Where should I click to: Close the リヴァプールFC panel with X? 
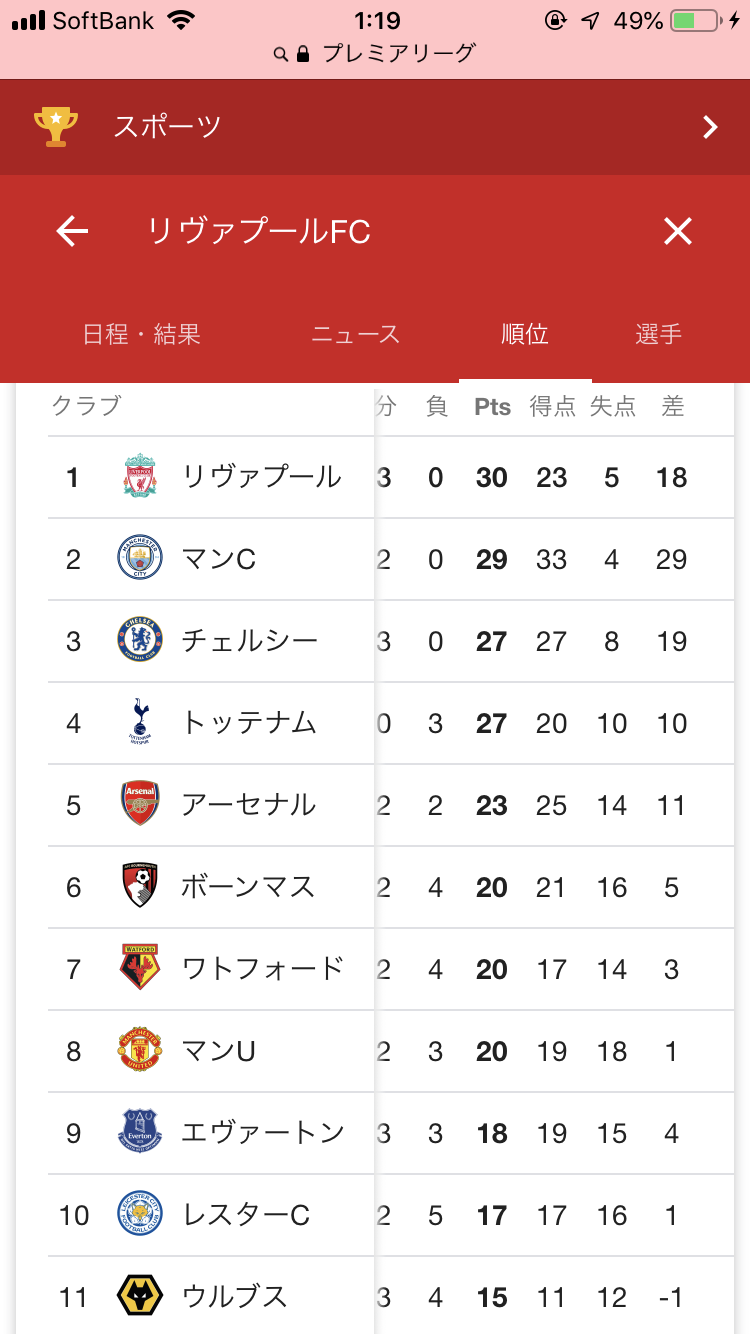(x=678, y=232)
